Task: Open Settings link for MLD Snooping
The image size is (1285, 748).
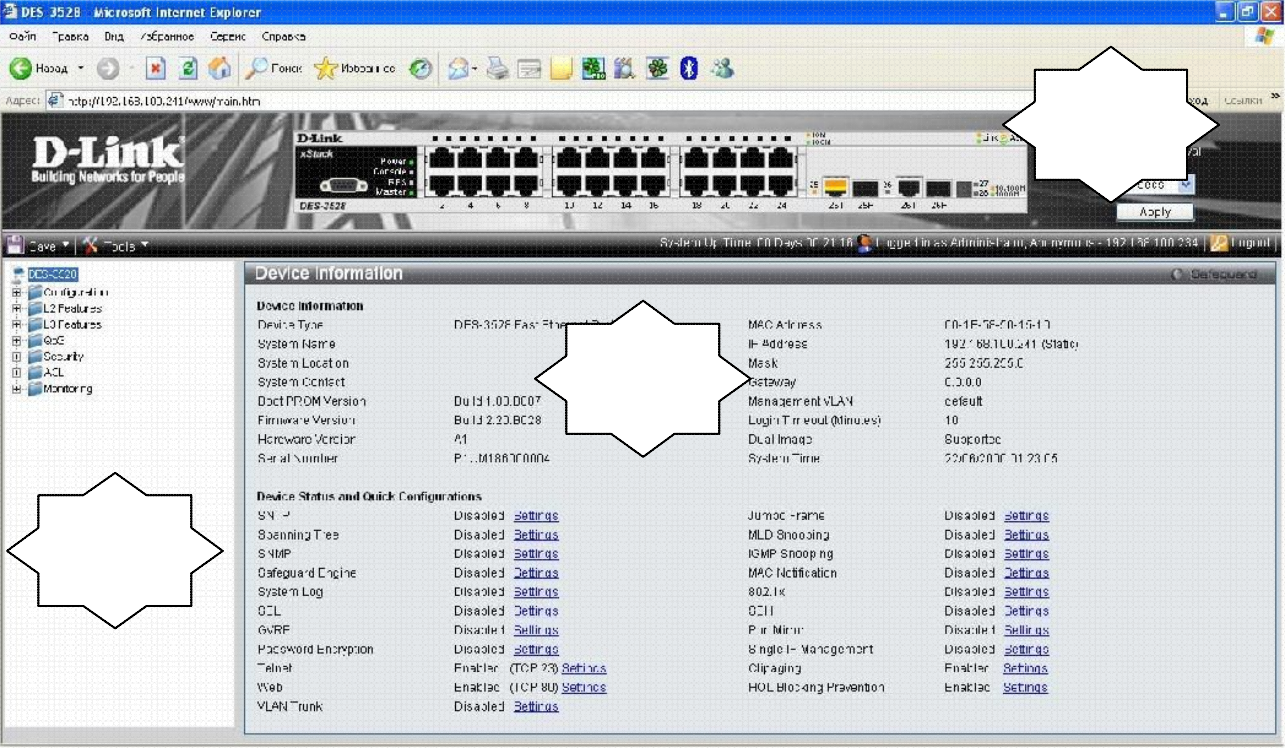Action: pos(1026,535)
